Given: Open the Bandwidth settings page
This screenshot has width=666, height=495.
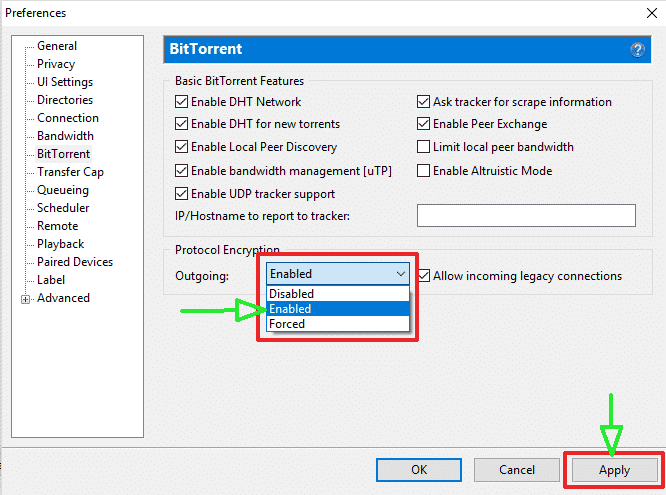Looking at the screenshot, I should point(65,136).
